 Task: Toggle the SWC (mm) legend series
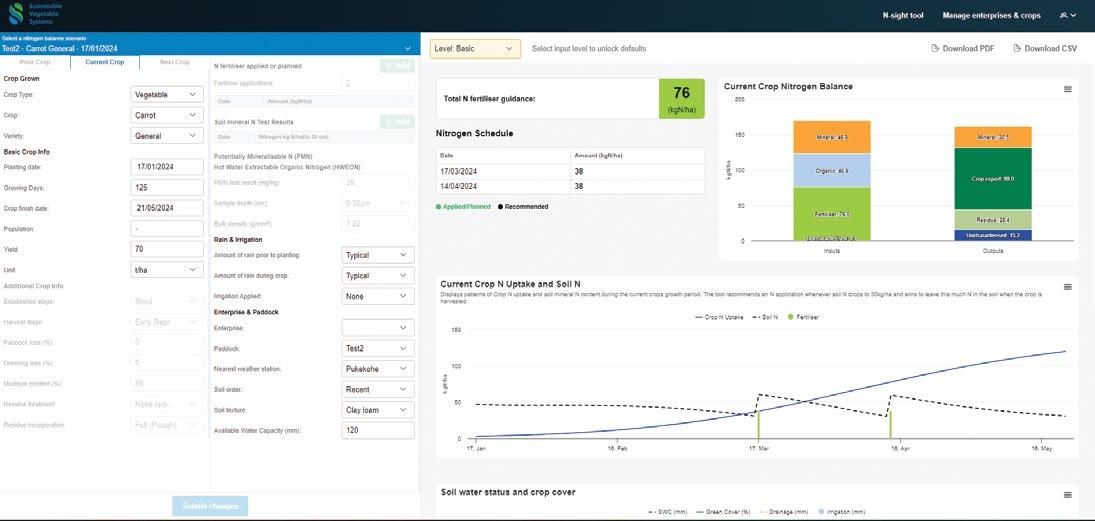(x=667, y=512)
